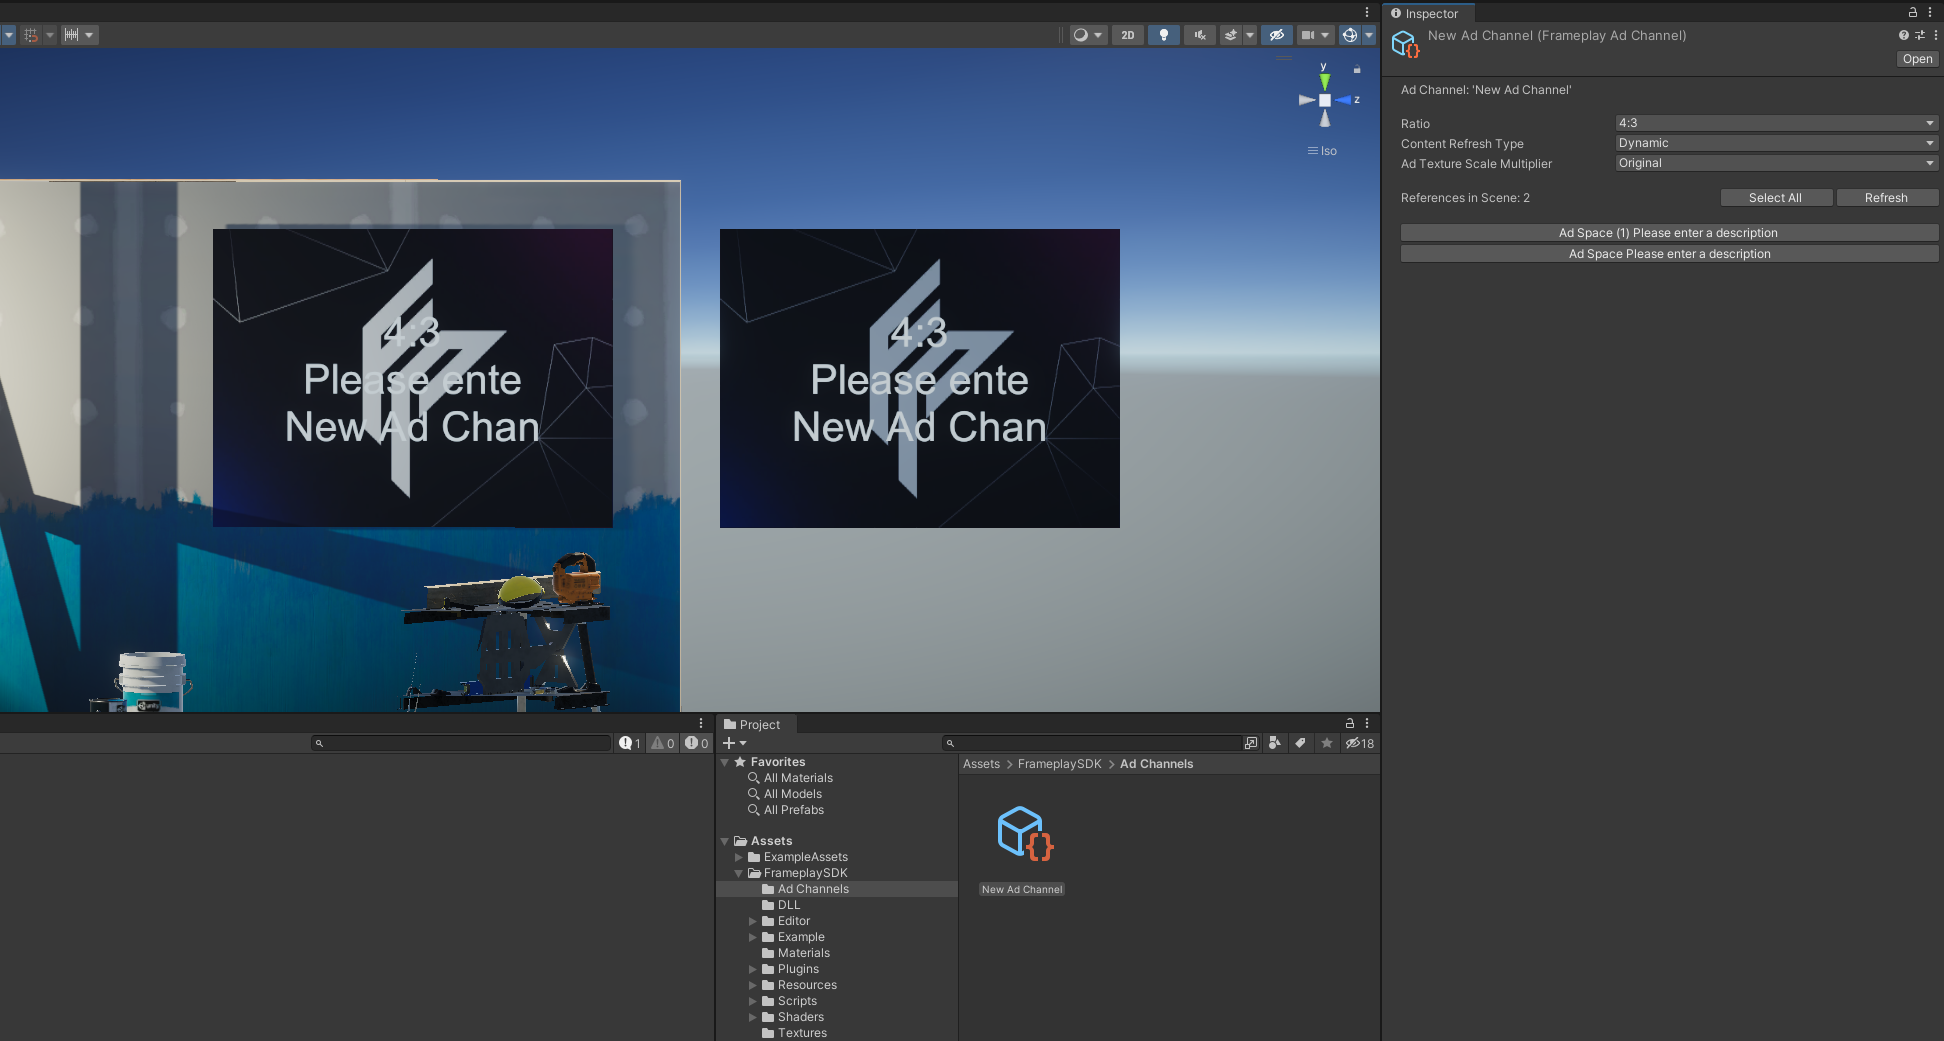Click Search by Label tag icon
Image resolution: width=1944 pixels, height=1041 pixels.
[x=1300, y=743]
